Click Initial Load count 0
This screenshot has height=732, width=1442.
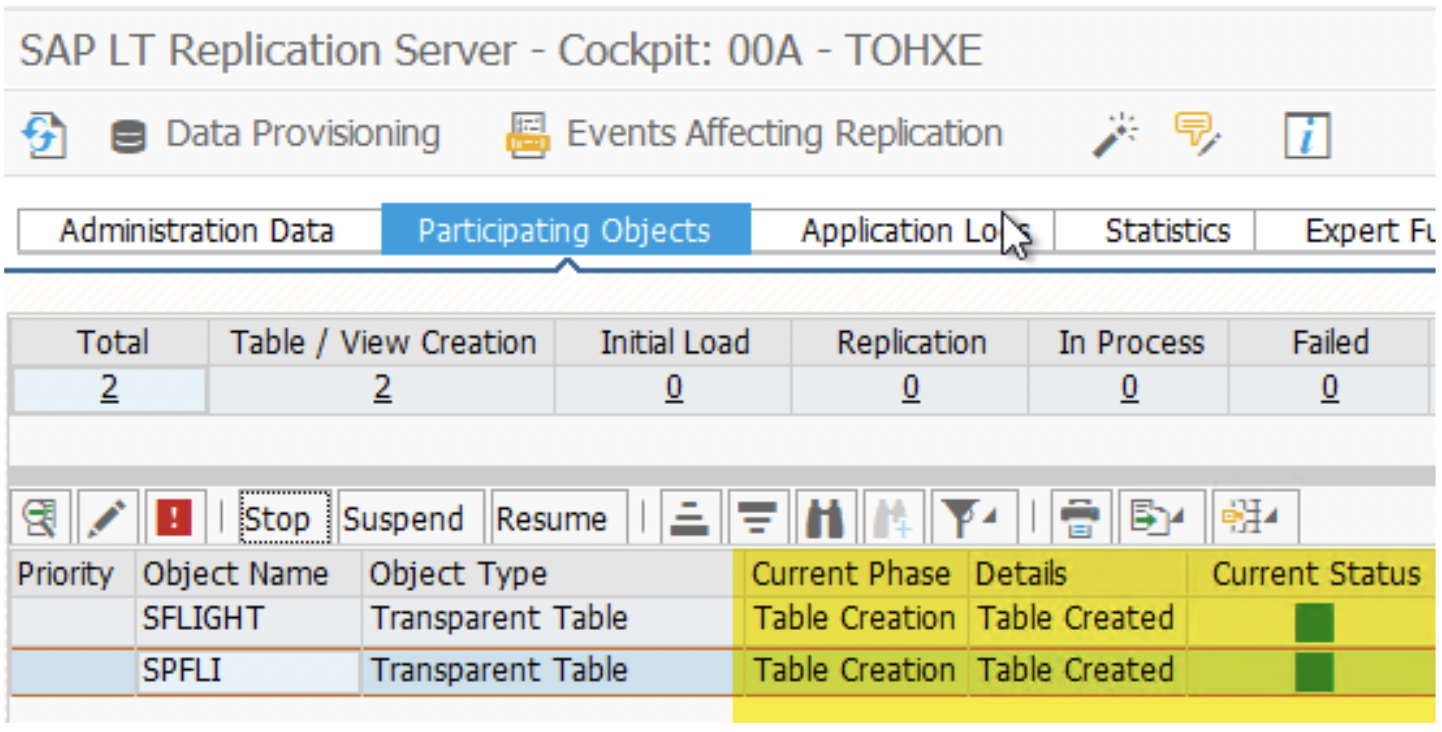click(x=674, y=388)
